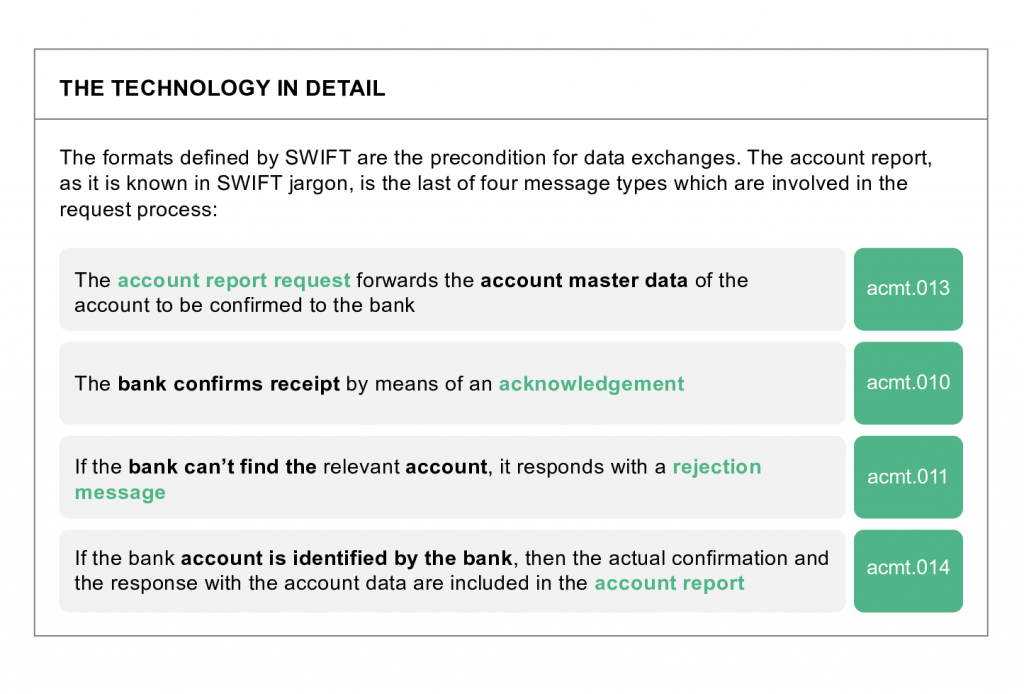Click the acmt.013 green badge
This screenshot has height=694, width=1024.
pyautogui.click(x=908, y=289)
